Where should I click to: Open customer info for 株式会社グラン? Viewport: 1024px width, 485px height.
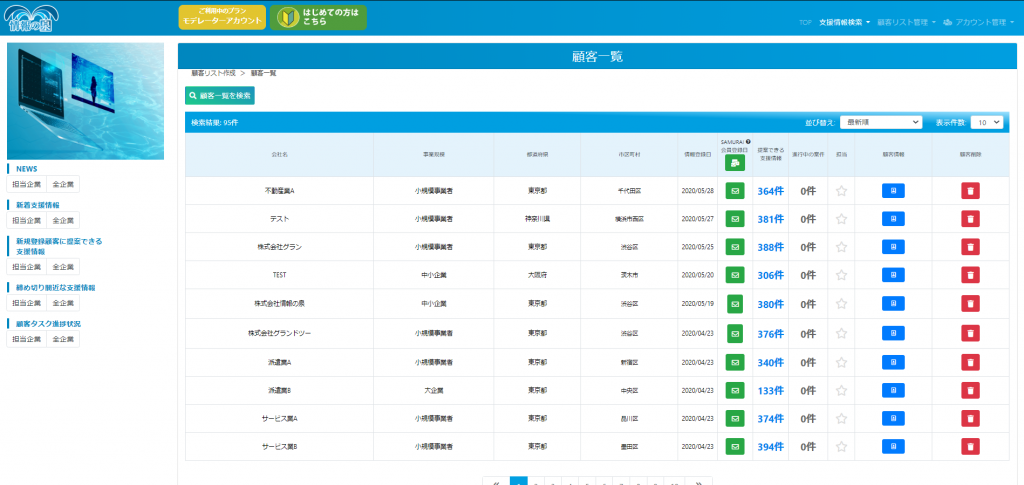click(x=893, y=247)
